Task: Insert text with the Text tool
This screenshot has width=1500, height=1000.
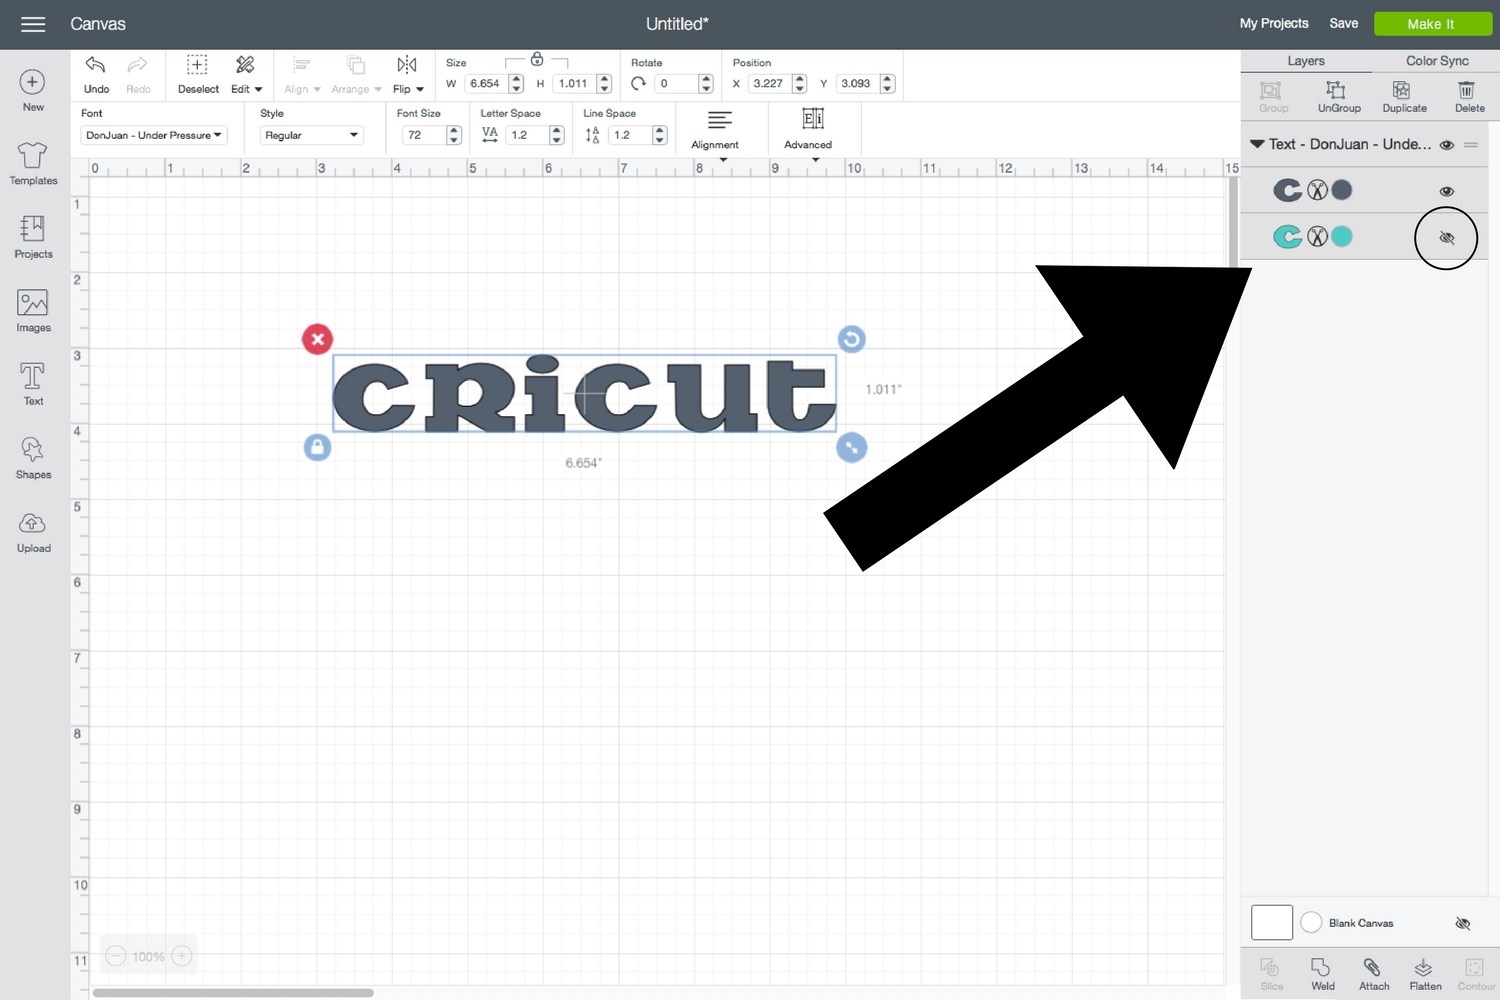Action: (x=33, y=382)
